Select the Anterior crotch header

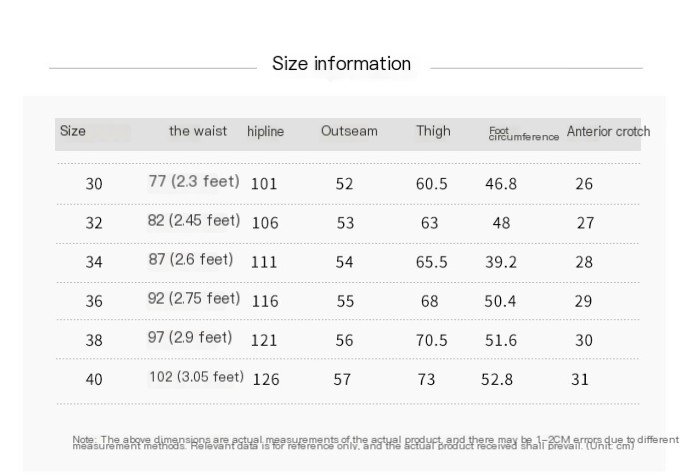(x=608, y=131)
